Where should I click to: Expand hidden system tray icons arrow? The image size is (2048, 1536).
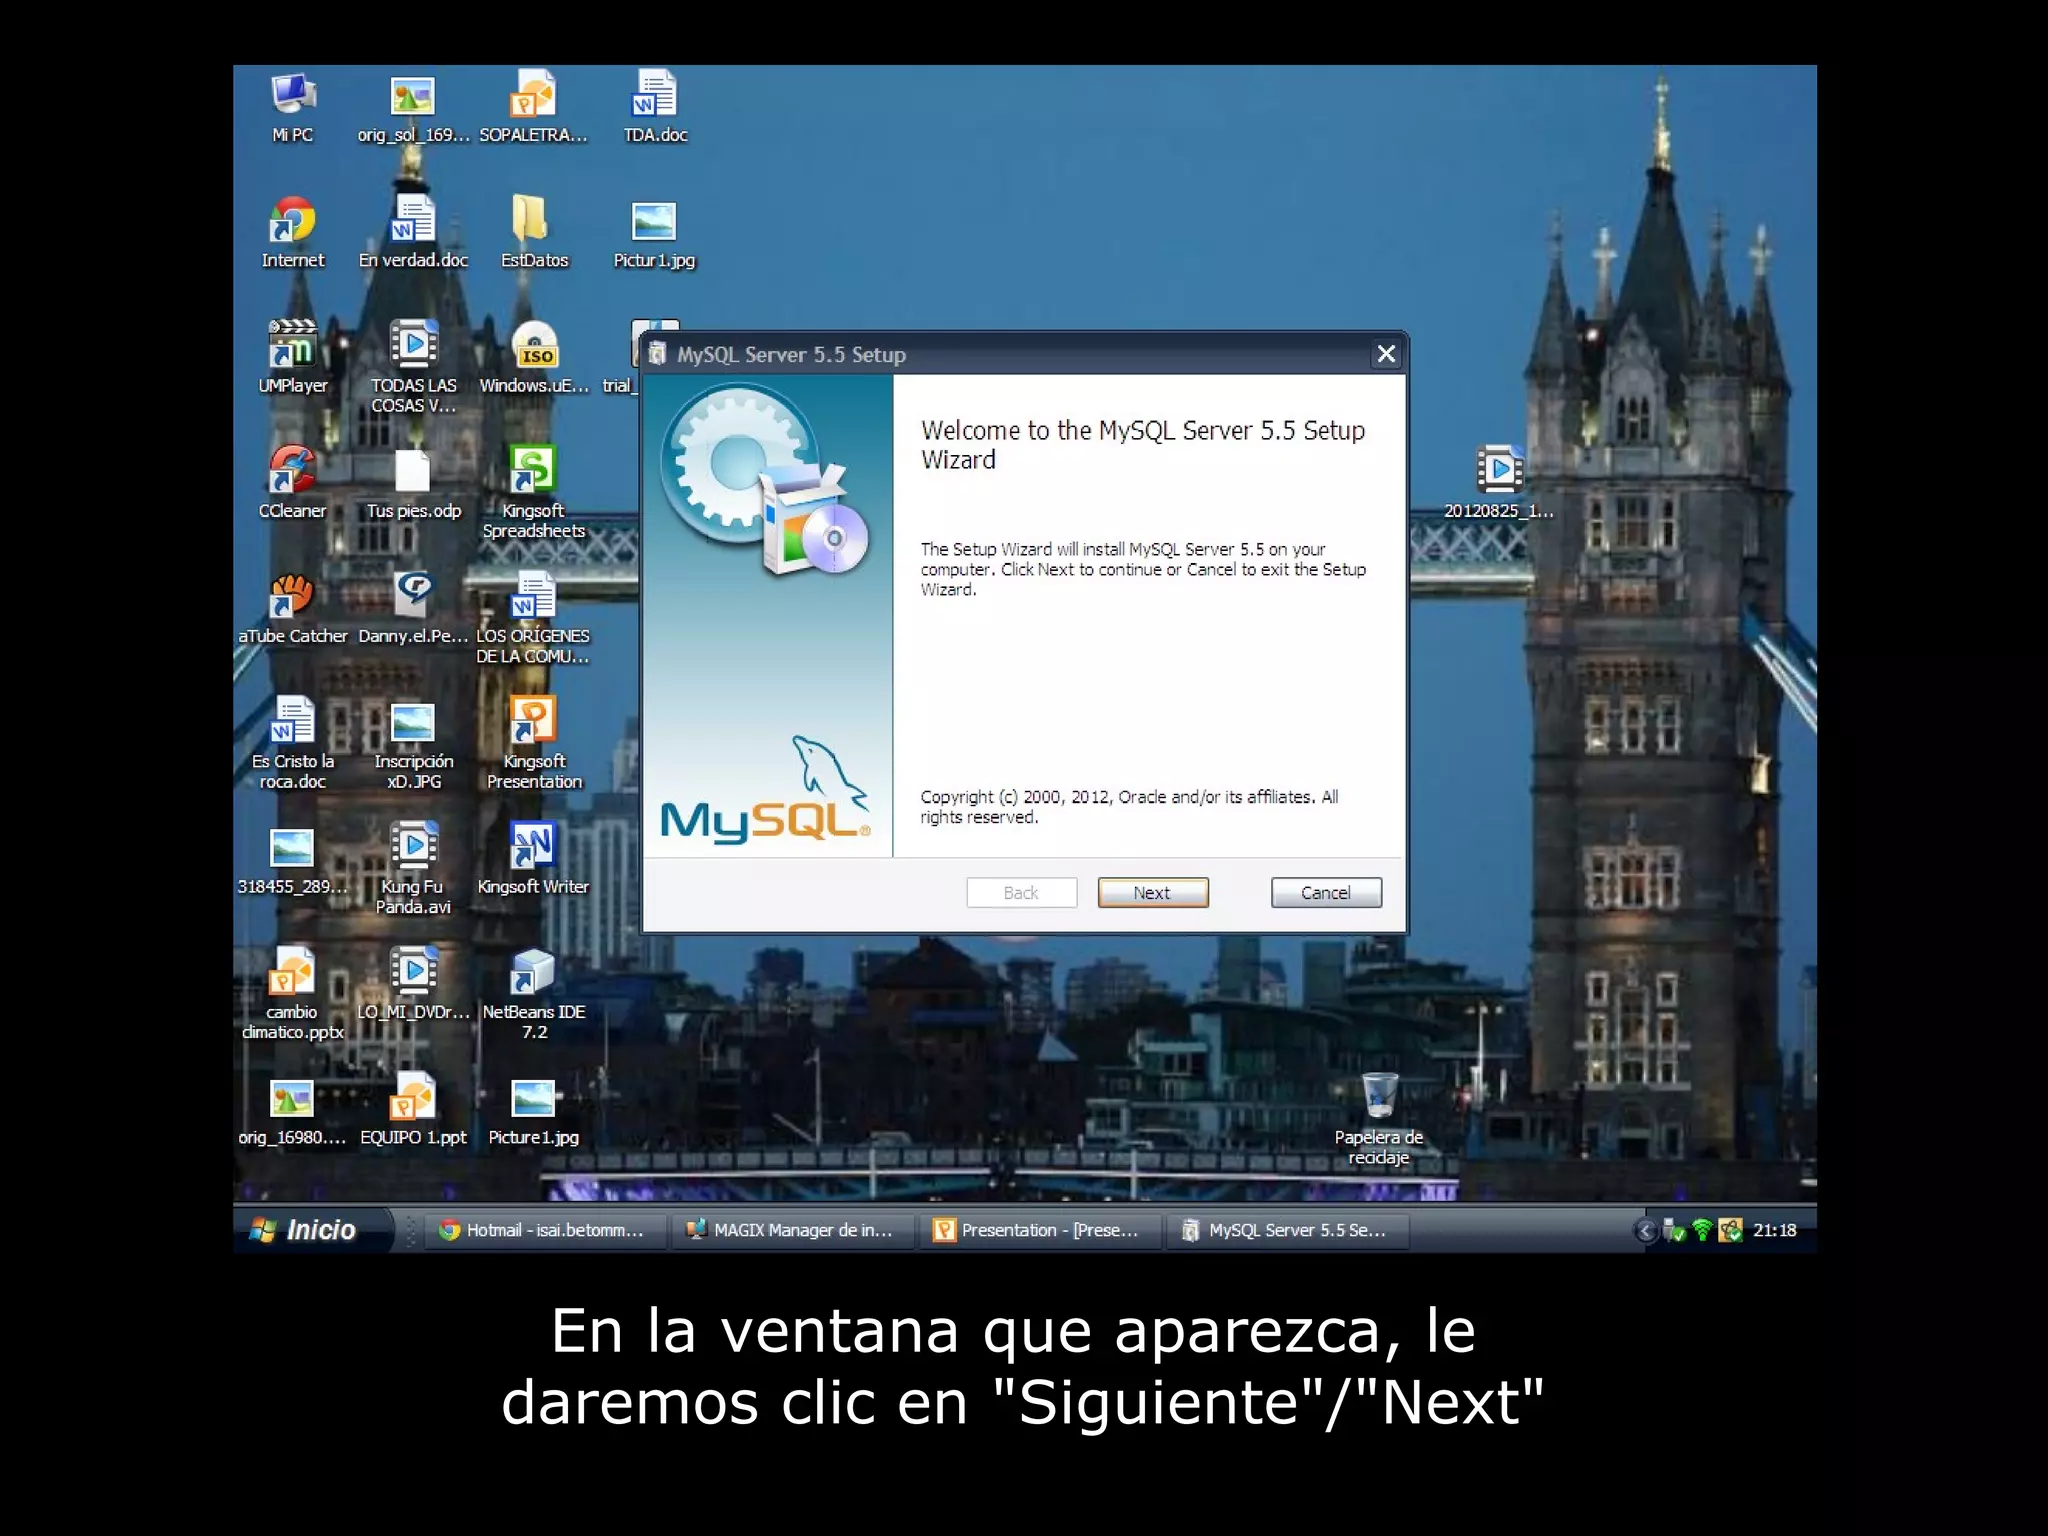click(x=1644, y=1231)
